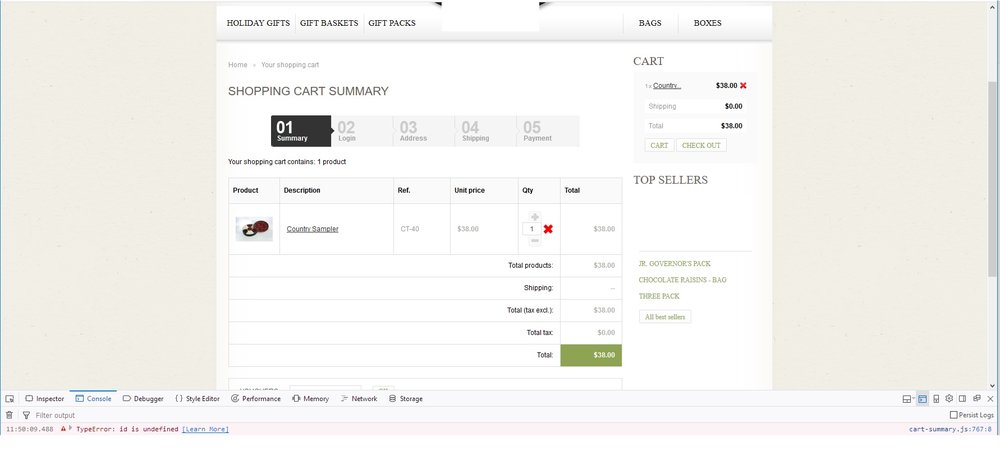Click the filter funnel icon in console
This screenshot has width=1000, height=461.
(x=26, y=415)
